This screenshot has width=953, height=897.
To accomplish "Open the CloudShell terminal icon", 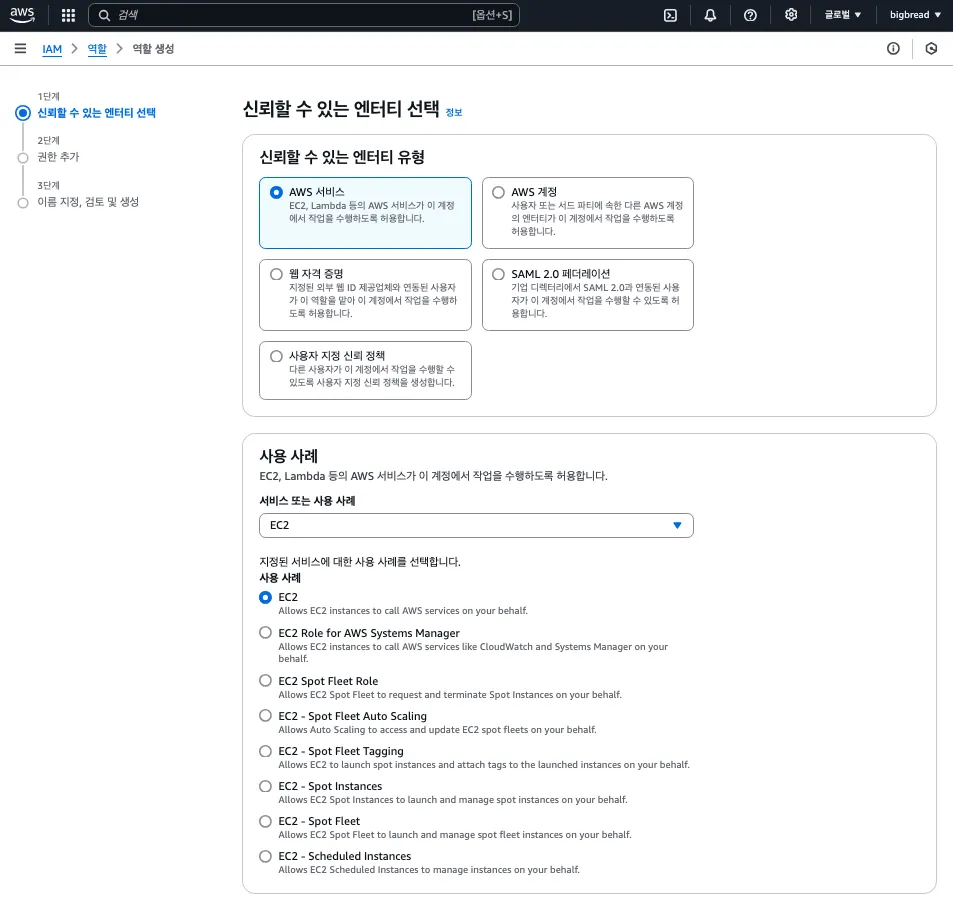I will [x=670, y=15].
